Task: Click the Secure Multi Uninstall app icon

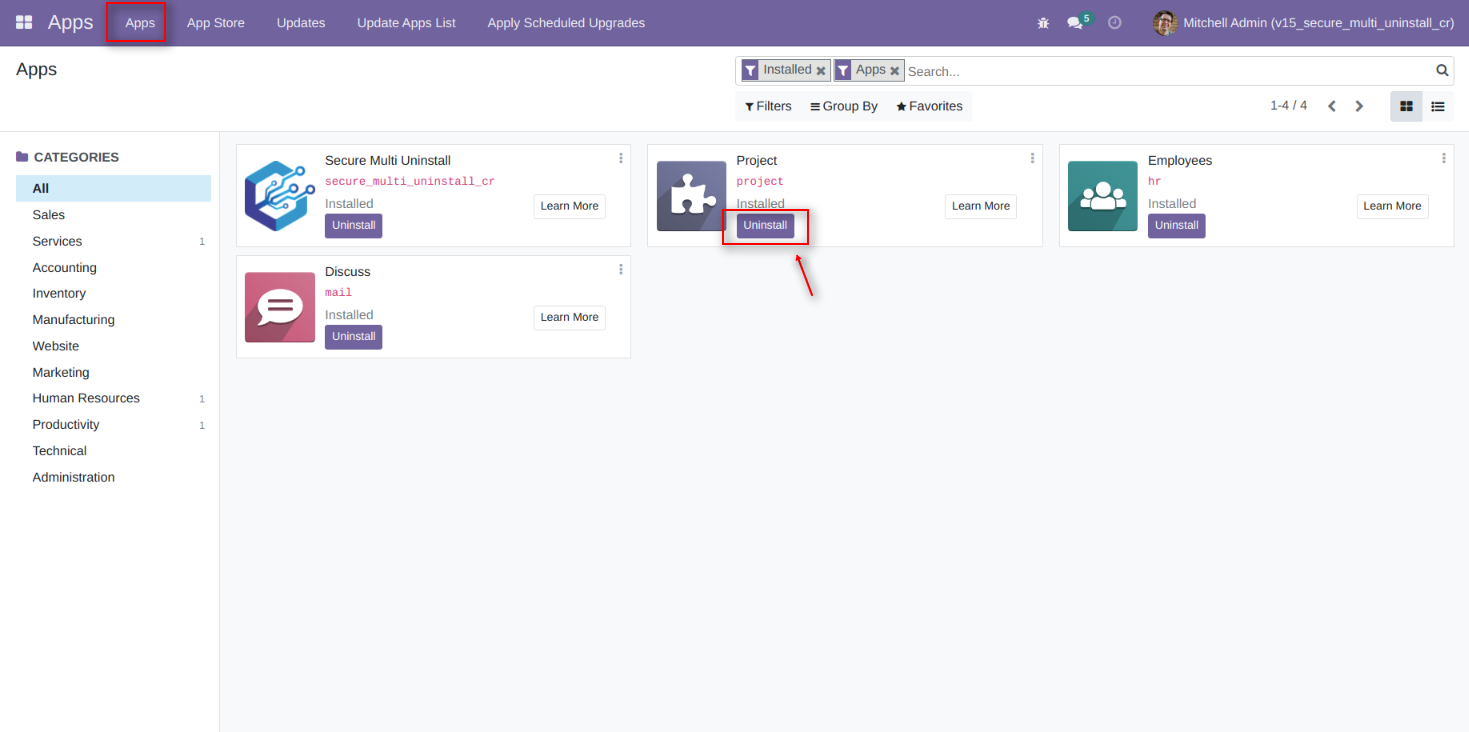Action: [280, 196]
